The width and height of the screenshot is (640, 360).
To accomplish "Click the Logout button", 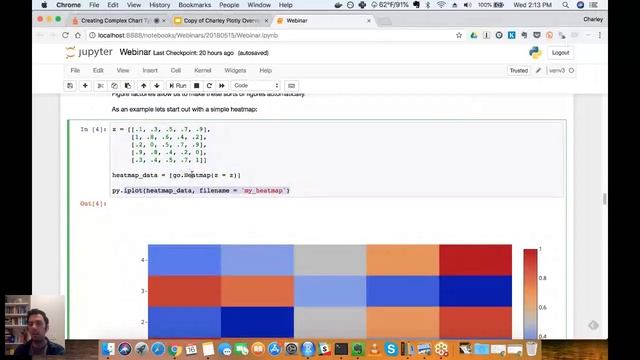I will (560, 53).
